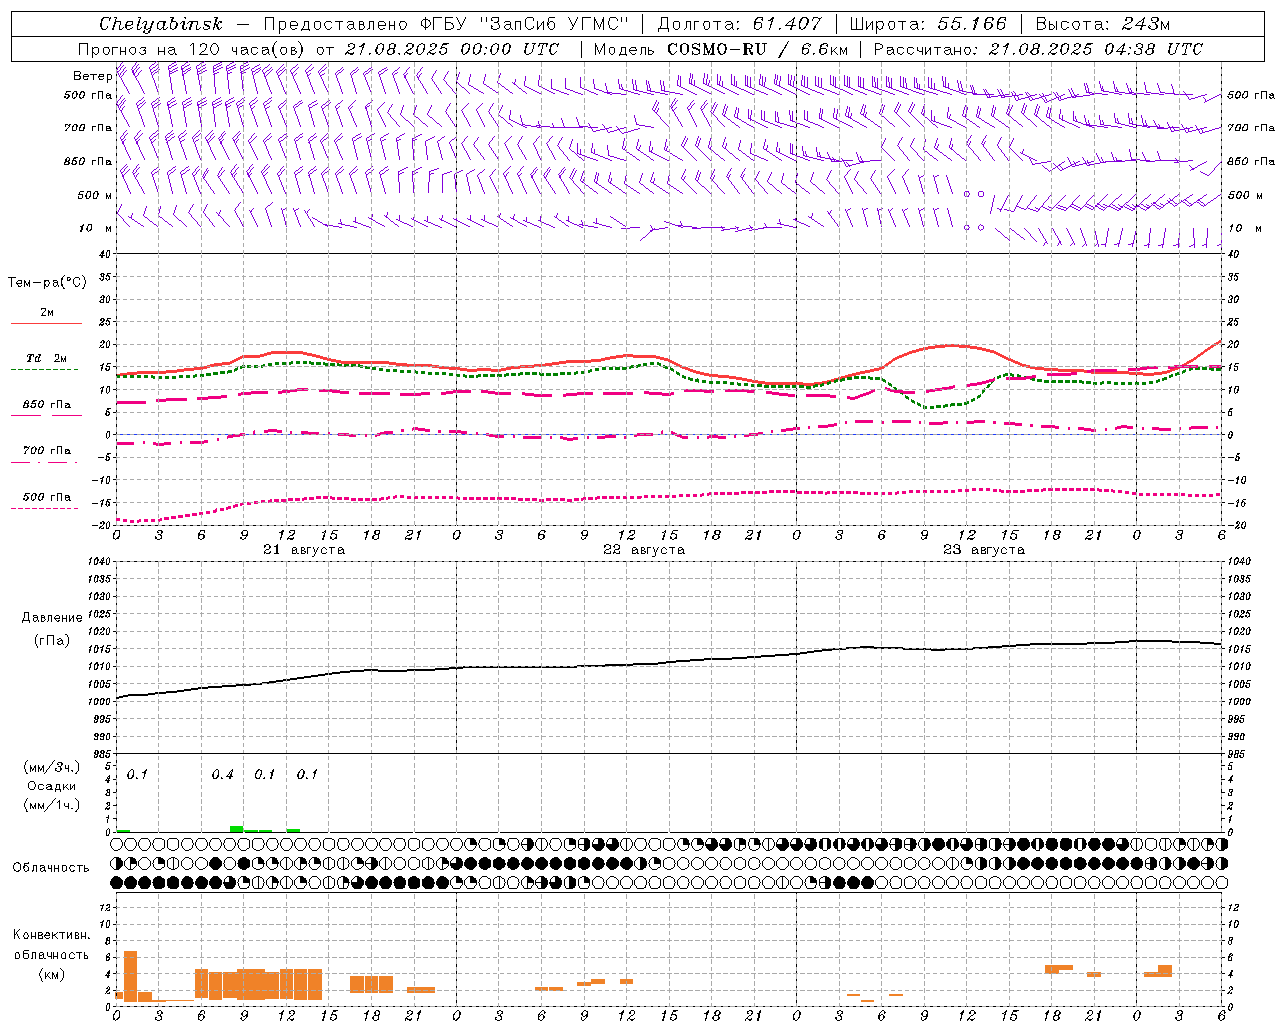1280x1024 pixels.
Task: Select the 'Предоставлено ФГБУ "ЗапСиб УГМС"' provider text
Action: coord(445,24)
